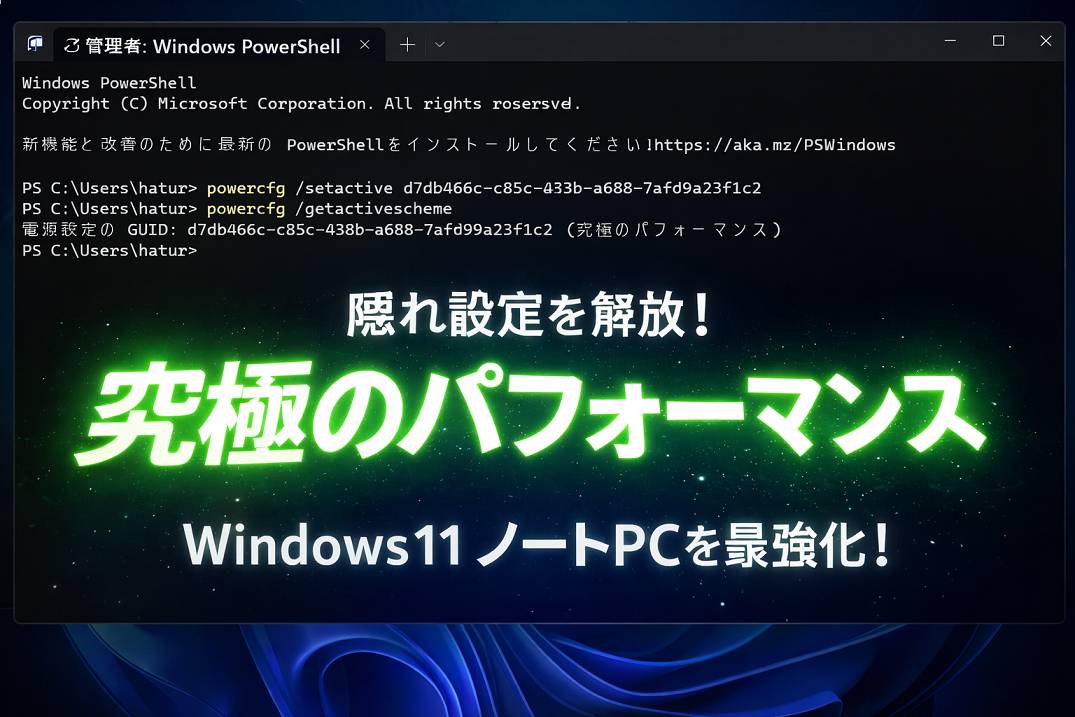The image size is (1075, 717).
Task: Click the Copyright (C) Microsoft Corporation line
Action: 300,104
